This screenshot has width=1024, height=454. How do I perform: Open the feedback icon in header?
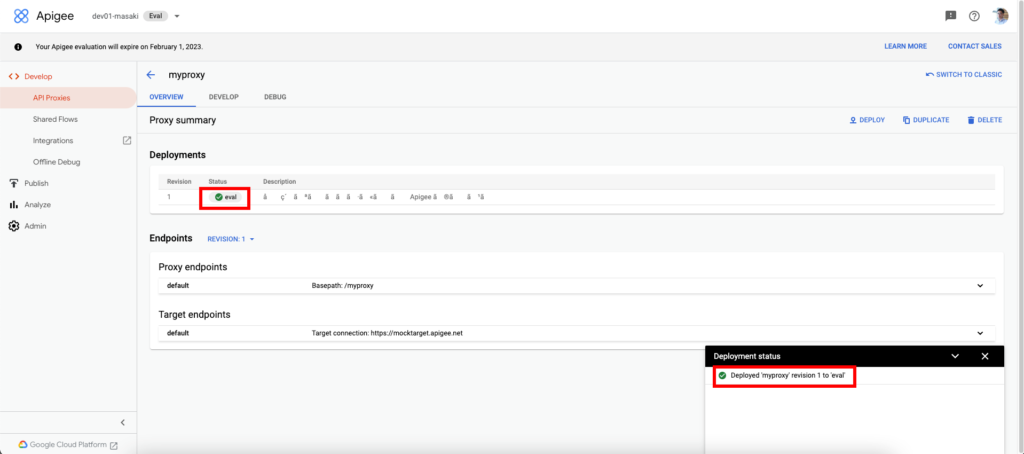coord(950,16)
